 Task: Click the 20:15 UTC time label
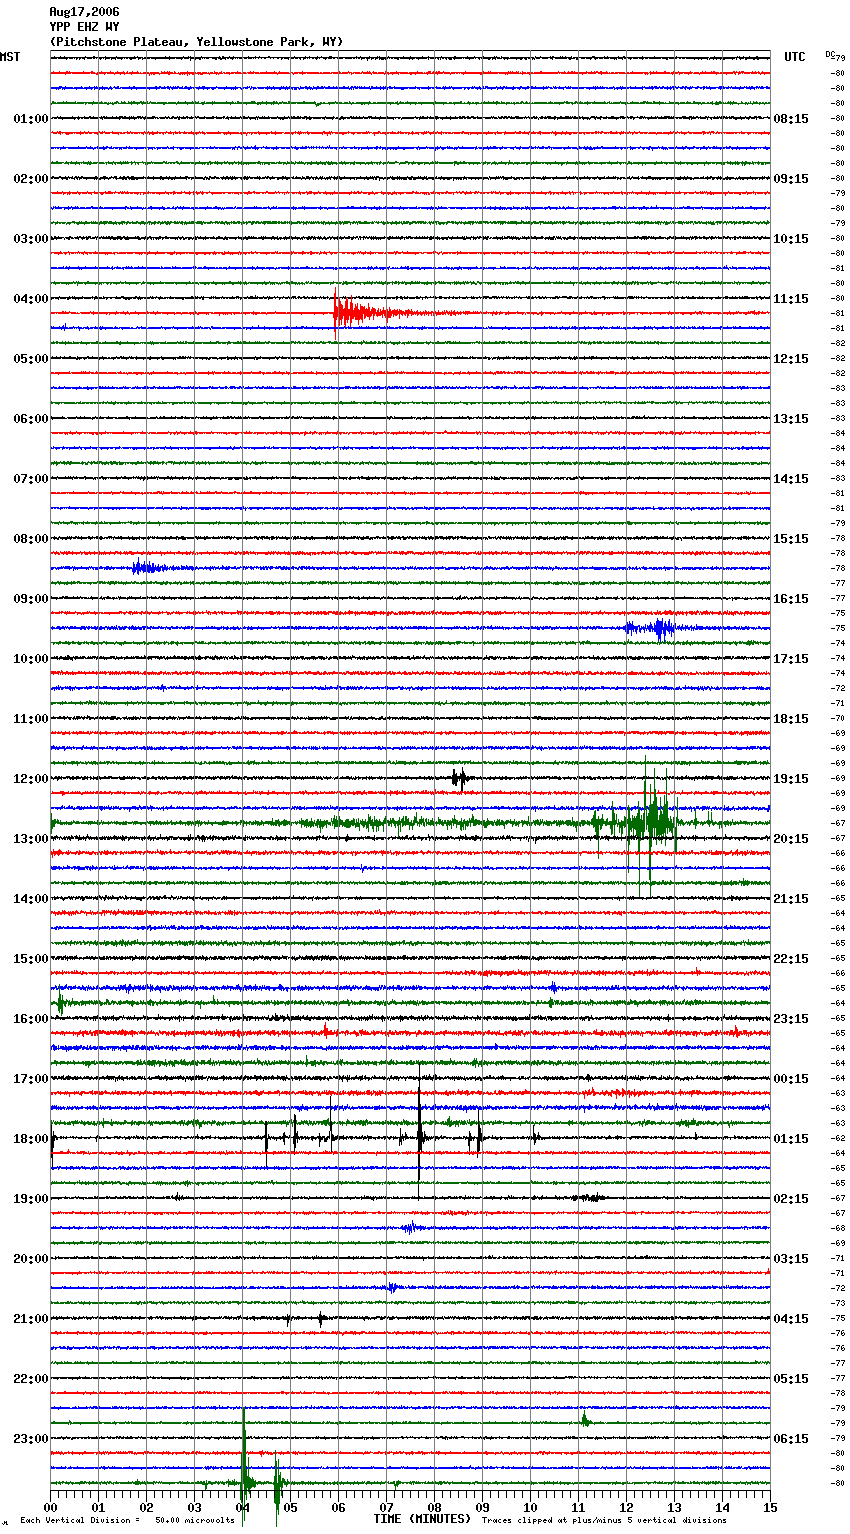(791, 839)
